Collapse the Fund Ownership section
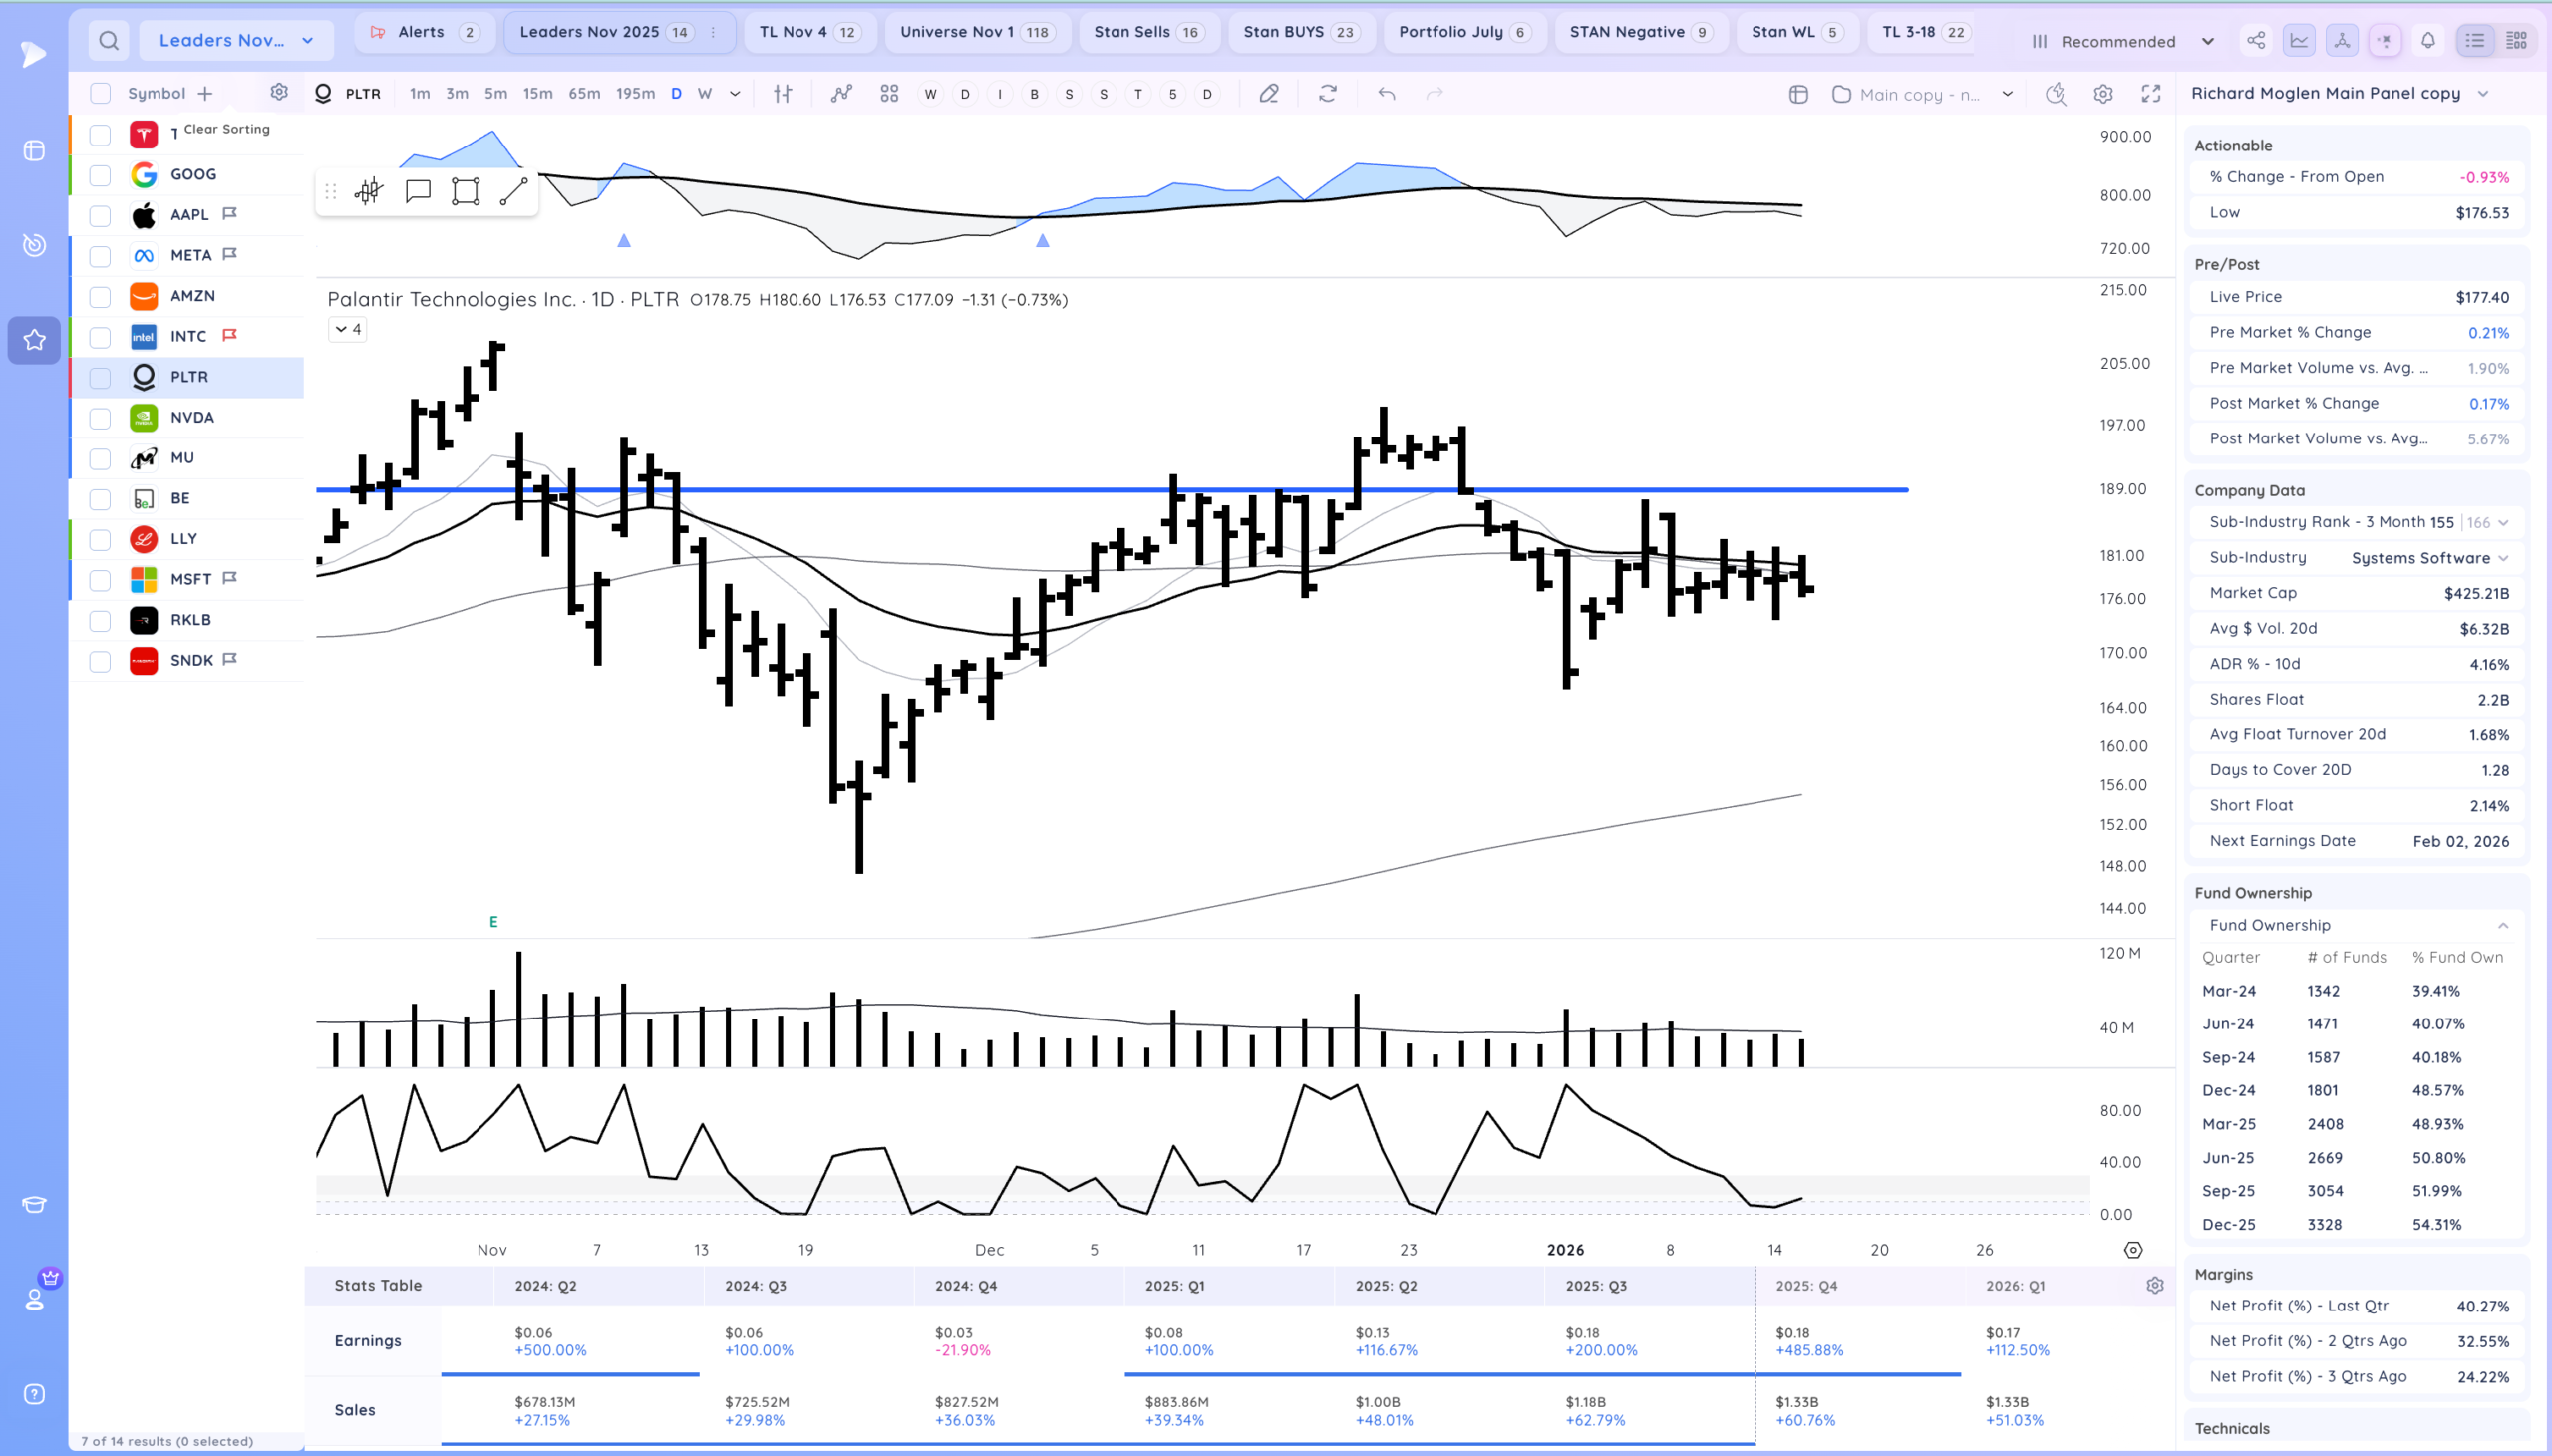Screen dimensions: 2552x1456 pyautogui.click(x=2503, y=926)
